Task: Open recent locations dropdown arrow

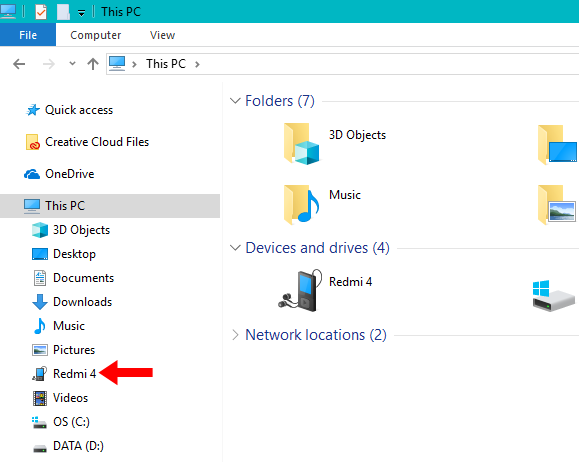Action: click(72, 64)
